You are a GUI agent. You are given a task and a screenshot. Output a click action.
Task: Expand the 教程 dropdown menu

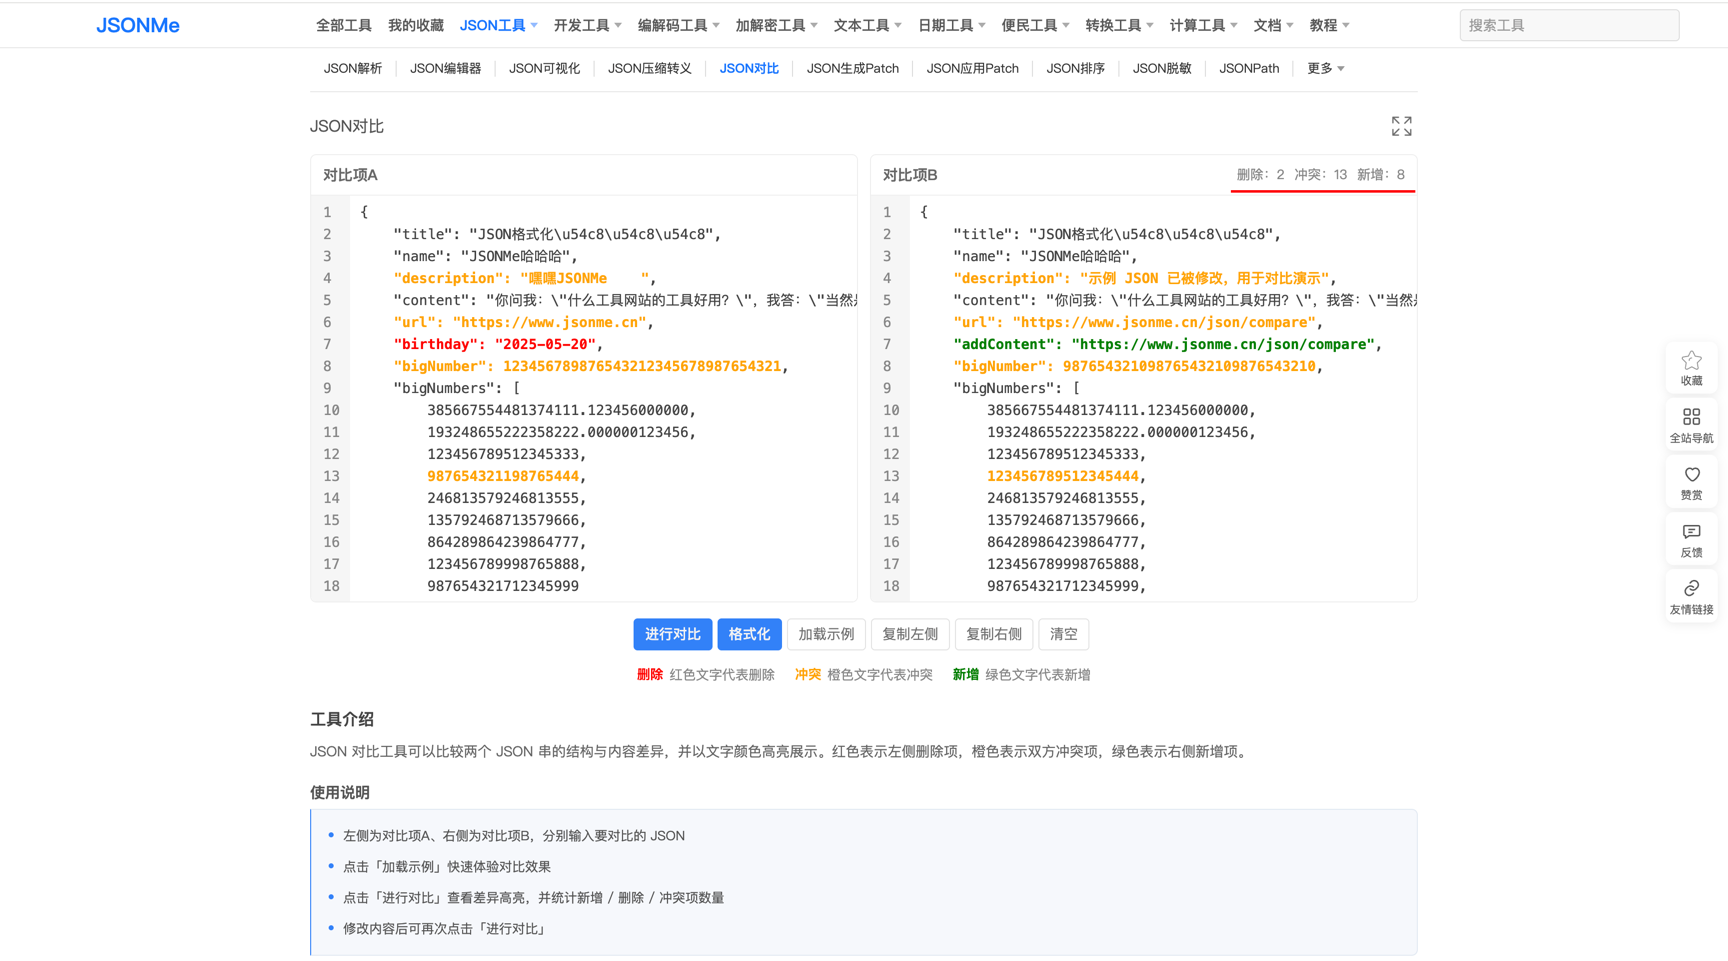coord(1329,25)
